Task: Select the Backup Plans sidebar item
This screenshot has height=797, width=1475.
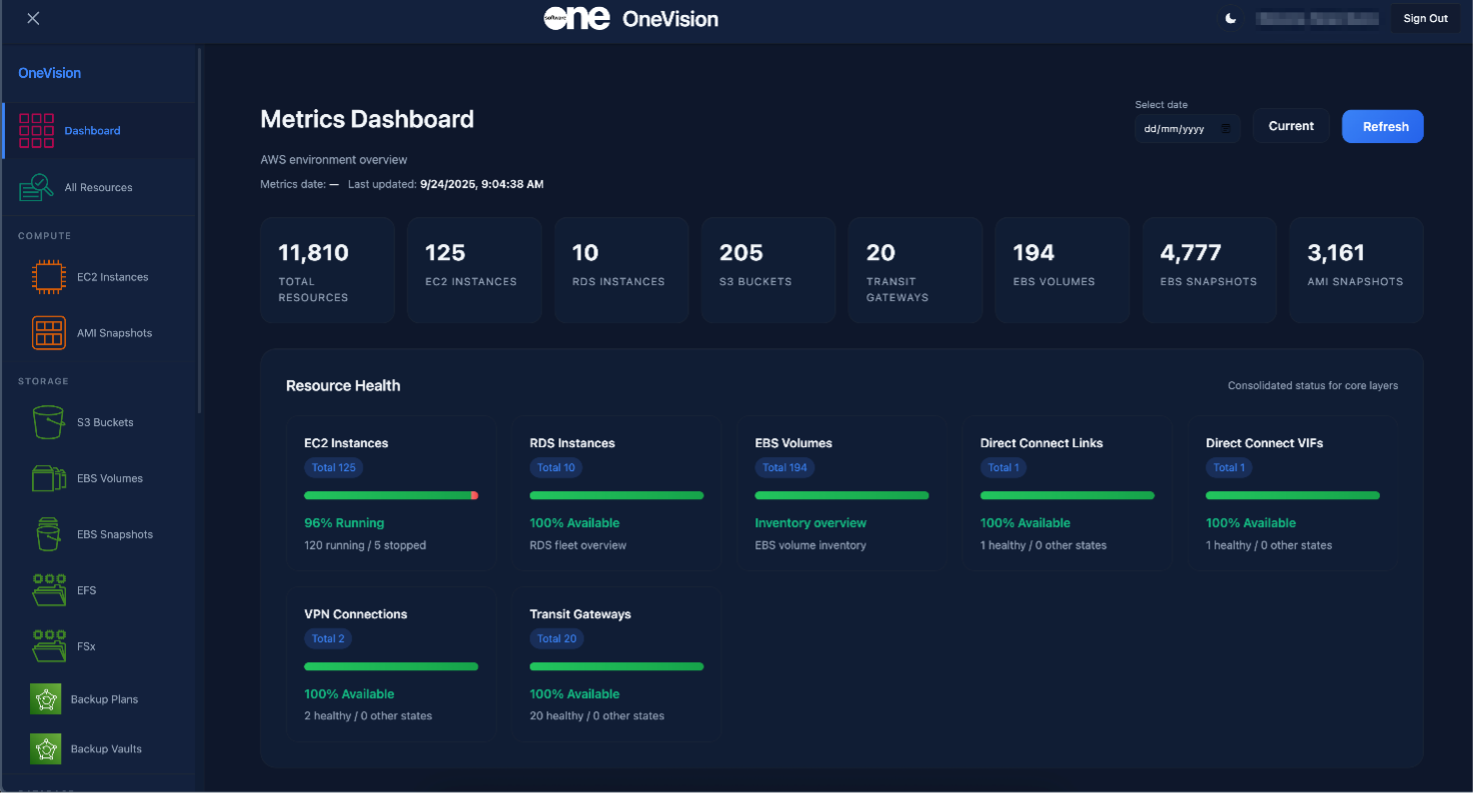Action: tap(104, 699)
